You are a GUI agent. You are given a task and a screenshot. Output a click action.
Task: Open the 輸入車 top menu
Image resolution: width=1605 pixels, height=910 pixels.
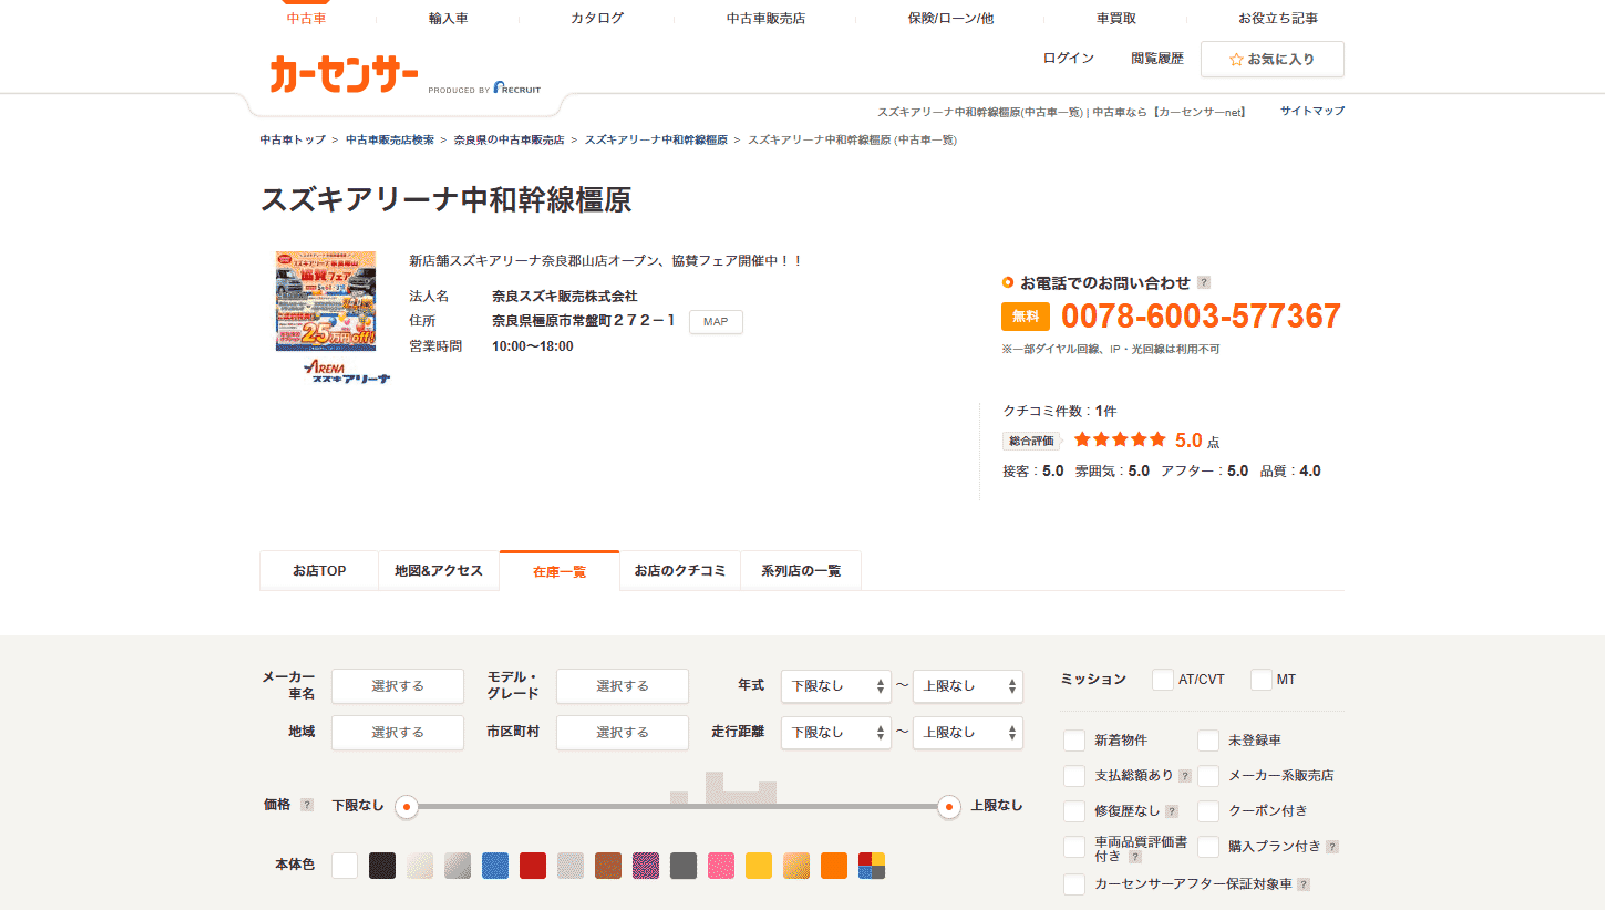point(448,18)
